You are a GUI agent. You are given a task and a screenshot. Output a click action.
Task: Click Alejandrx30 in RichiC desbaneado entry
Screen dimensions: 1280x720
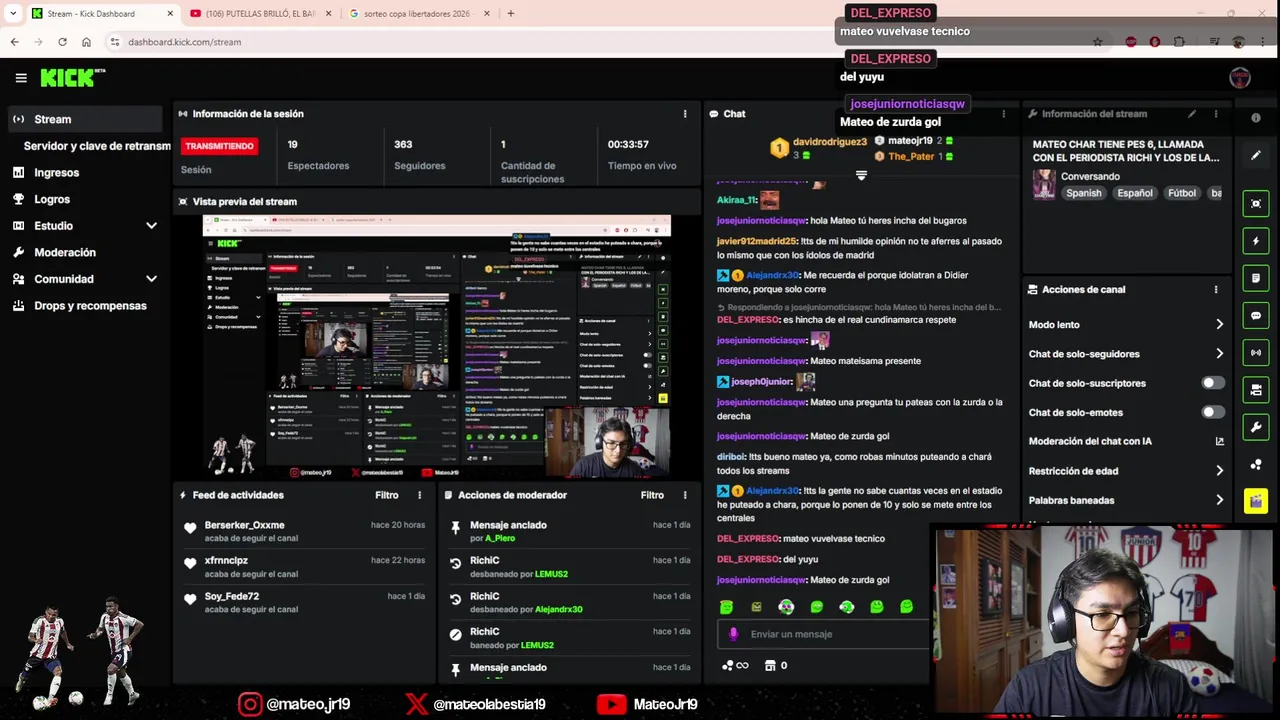pyautogui.click(x=559, y=609)
